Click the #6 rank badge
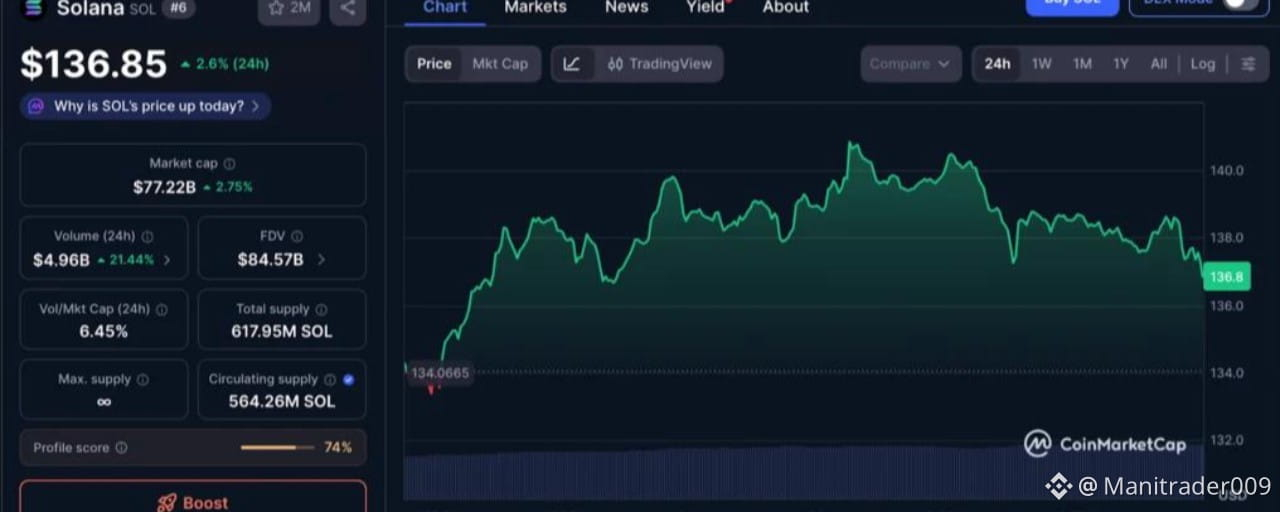The image size is (1280, 512). point(178,8)
